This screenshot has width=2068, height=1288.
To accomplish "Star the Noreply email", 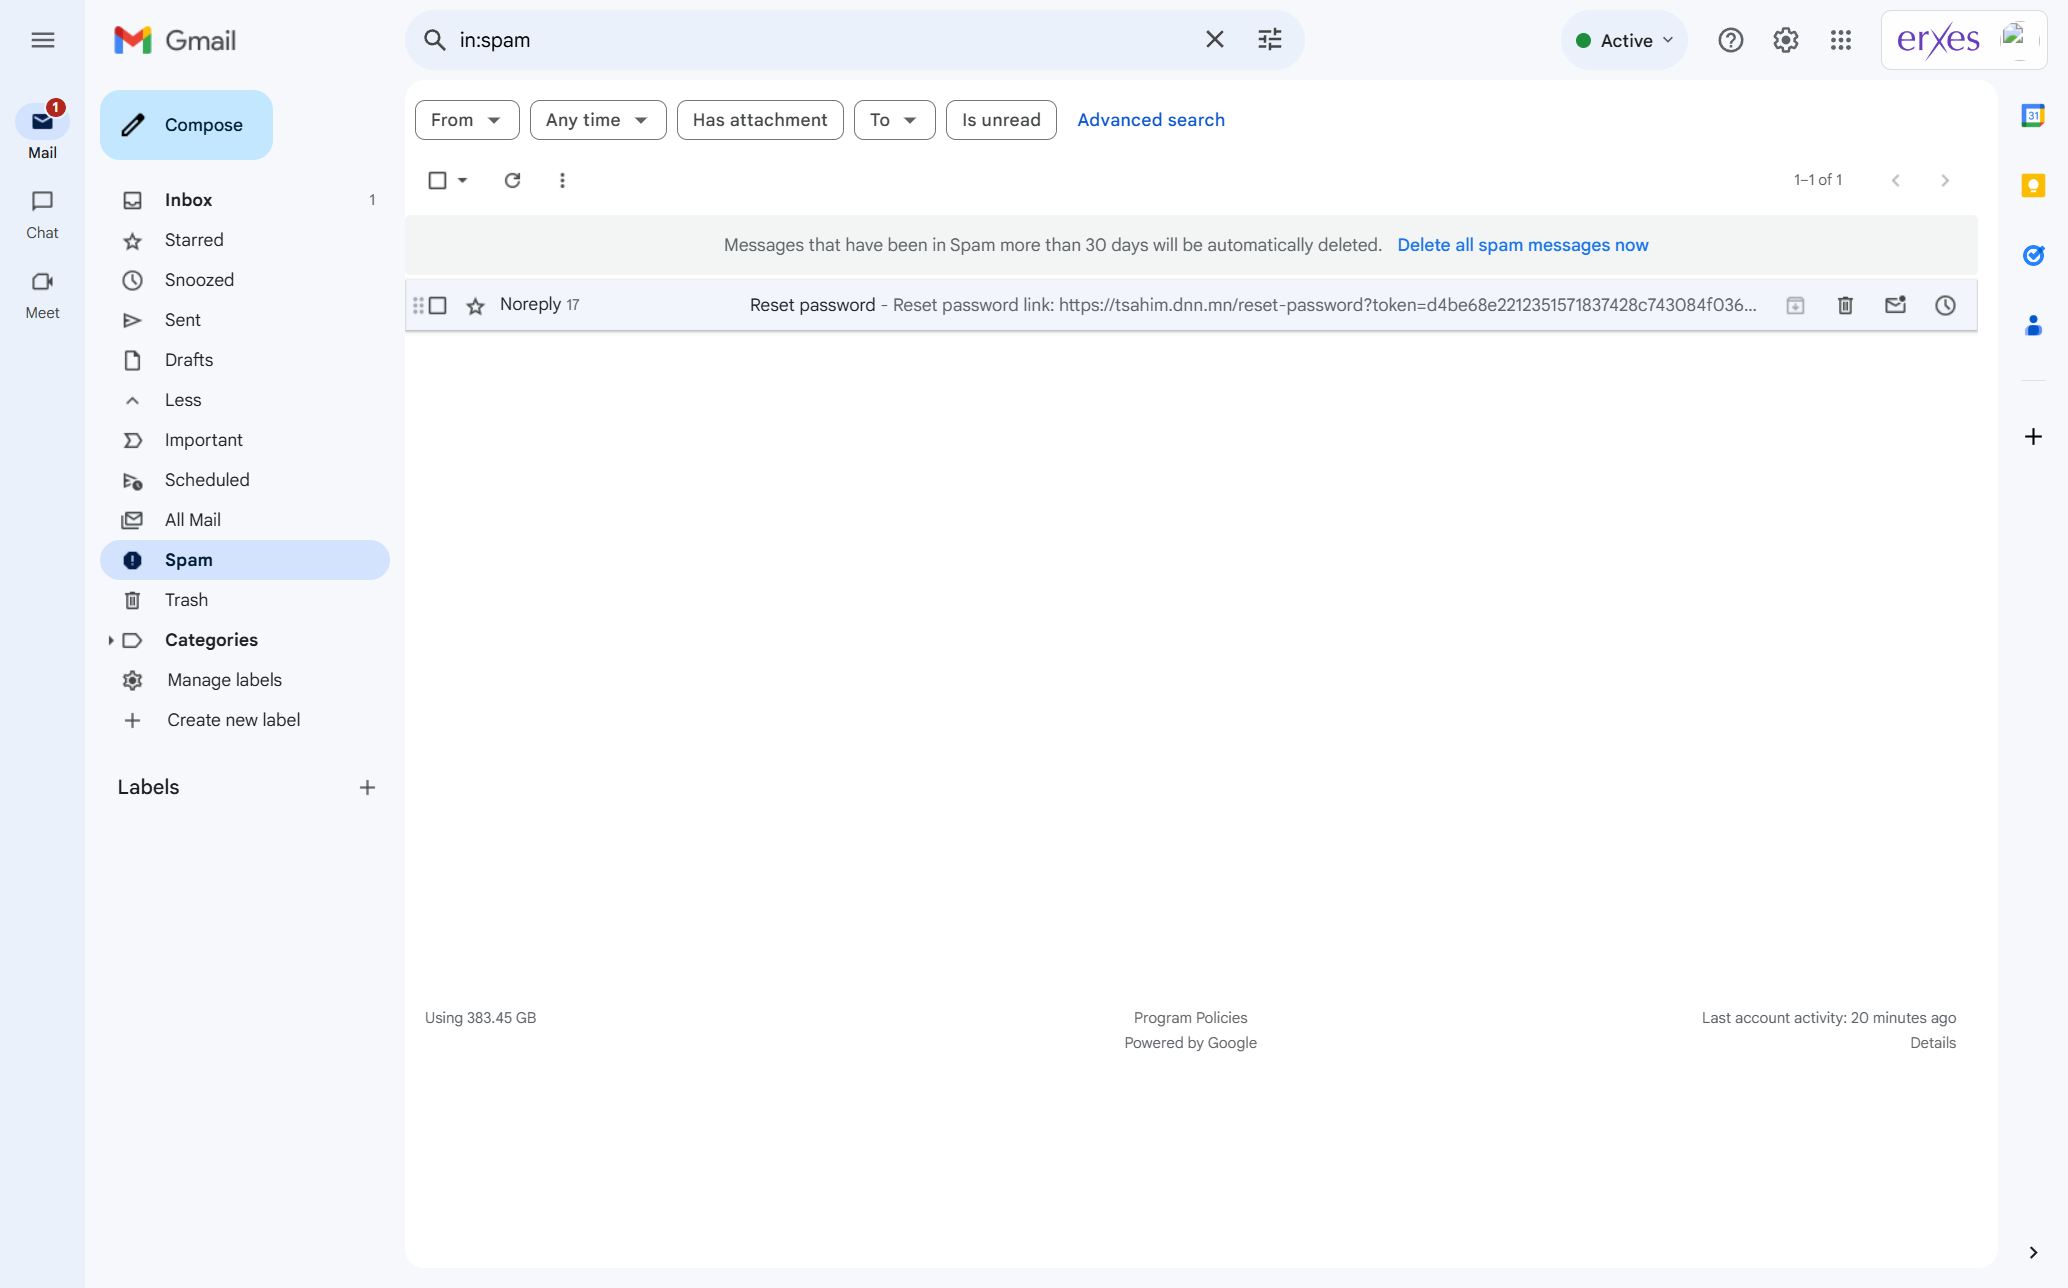I will 476,306.
